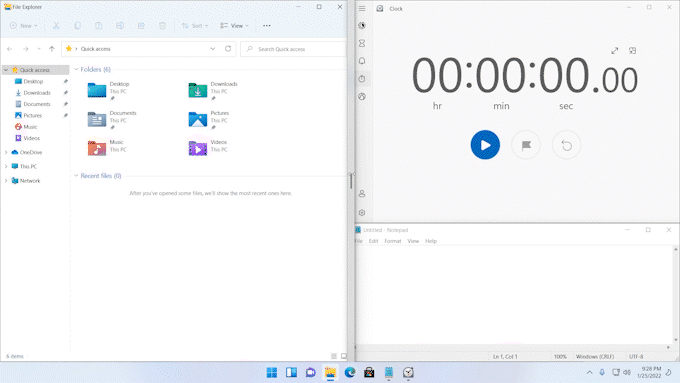Image resolution: width=680 pixels, height=383 pixels.
Task: Open the Edit menu in Notepad
Action: pos(373,241)
